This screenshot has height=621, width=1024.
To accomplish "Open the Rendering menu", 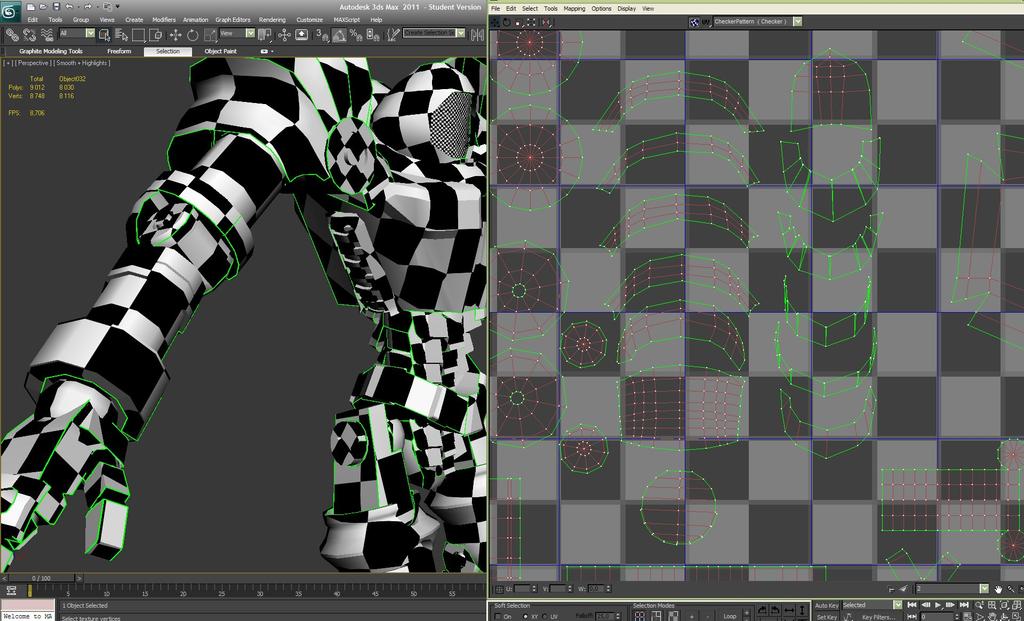I will 272,20.
